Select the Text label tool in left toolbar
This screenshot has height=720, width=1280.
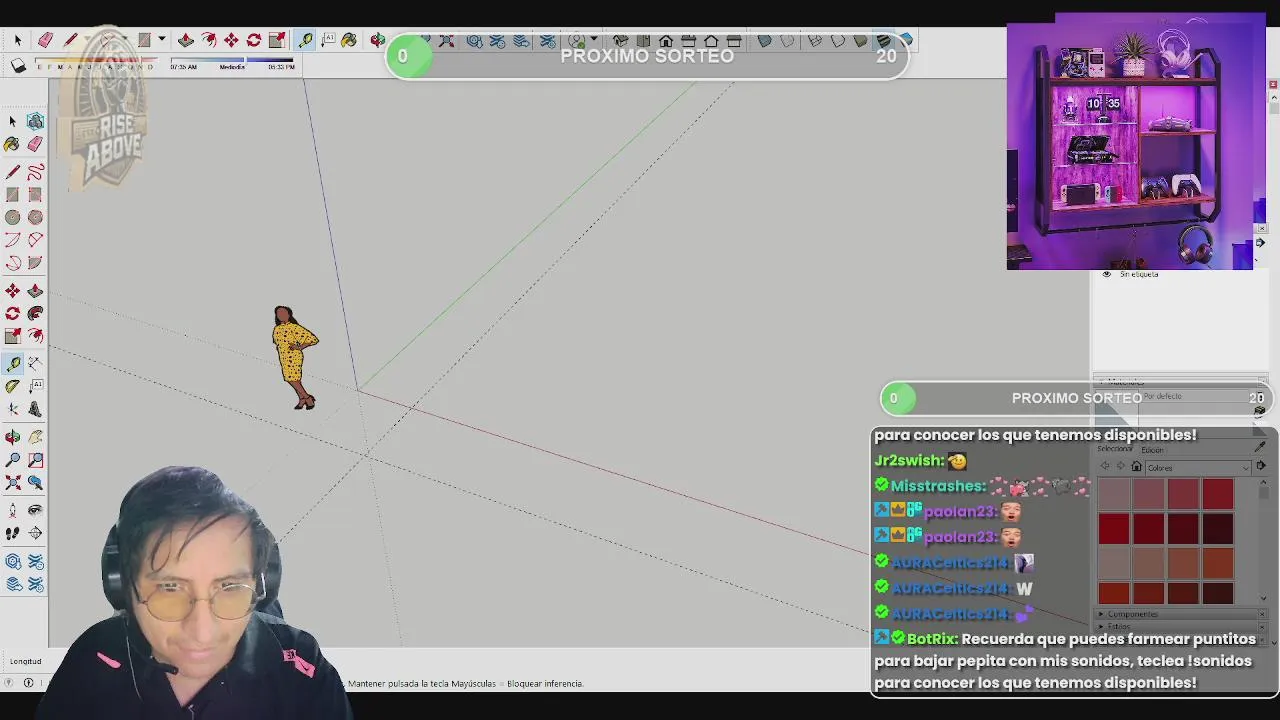[x=35, y=386]
